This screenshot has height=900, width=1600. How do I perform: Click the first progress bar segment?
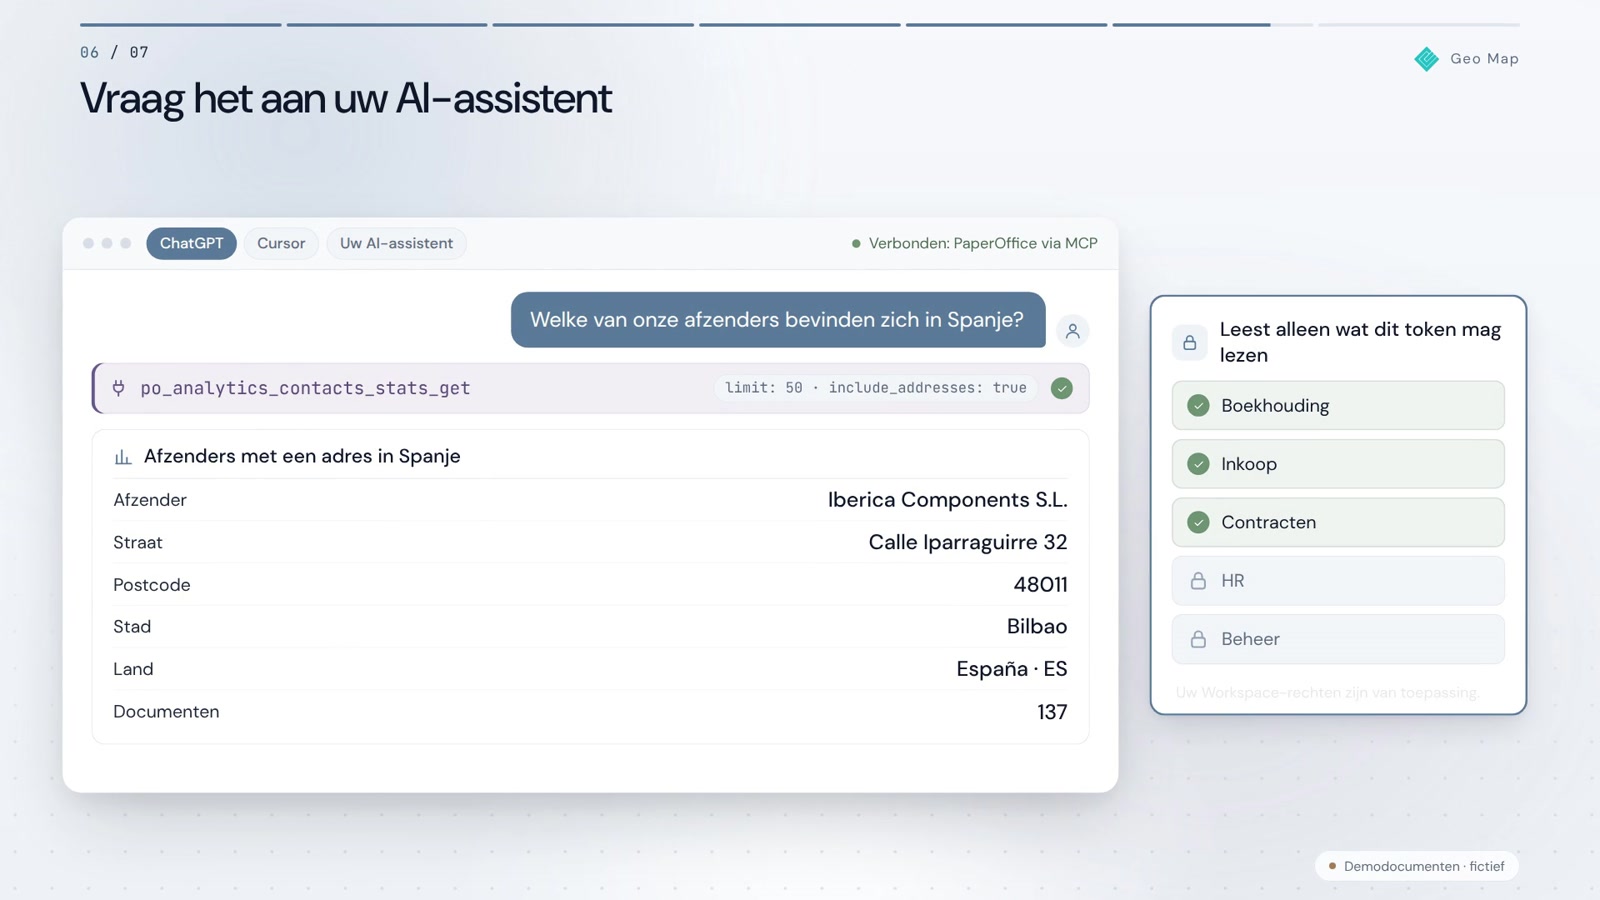180,24
